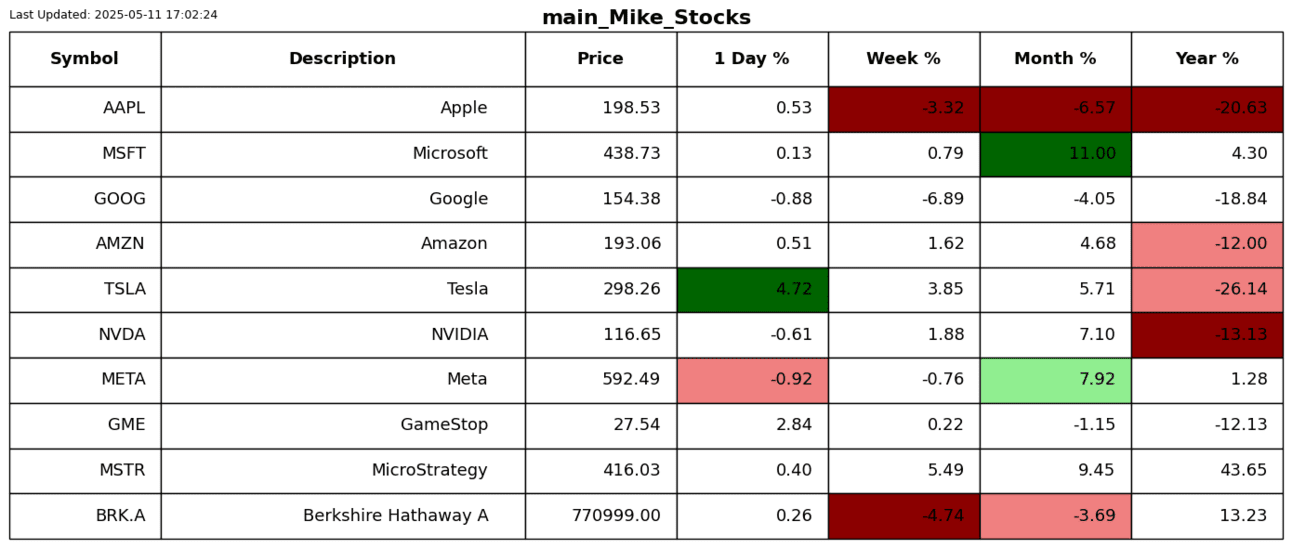Click the Month % column header
The width and height of the screenshot is (1292, 548).
1055,59
